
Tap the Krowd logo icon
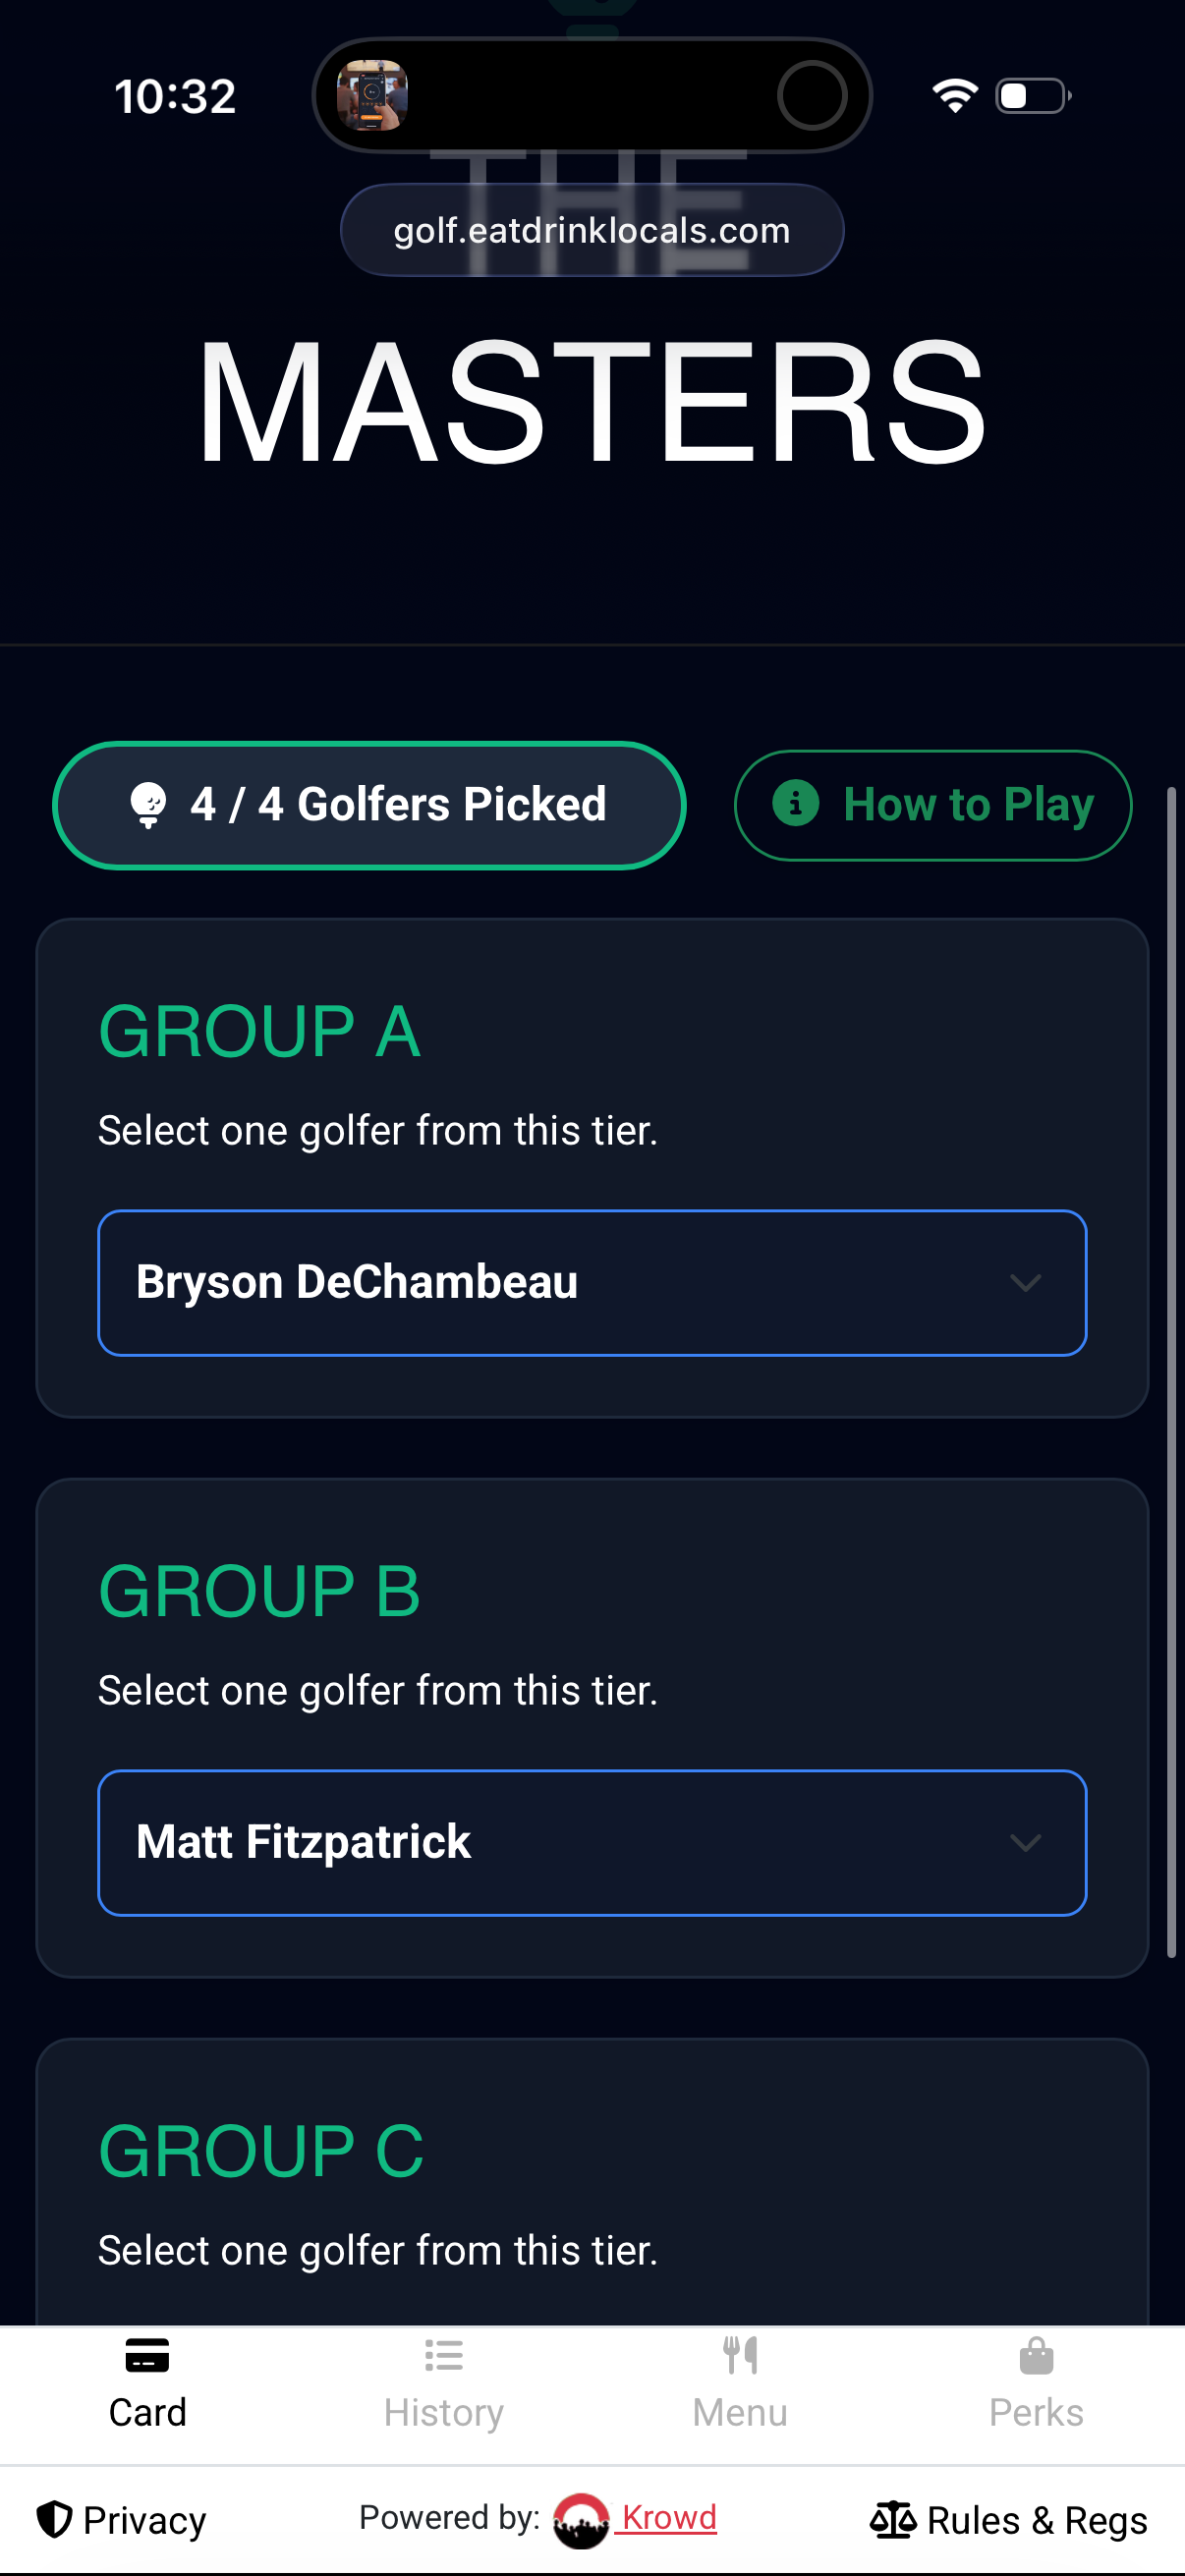[581, 2520]
